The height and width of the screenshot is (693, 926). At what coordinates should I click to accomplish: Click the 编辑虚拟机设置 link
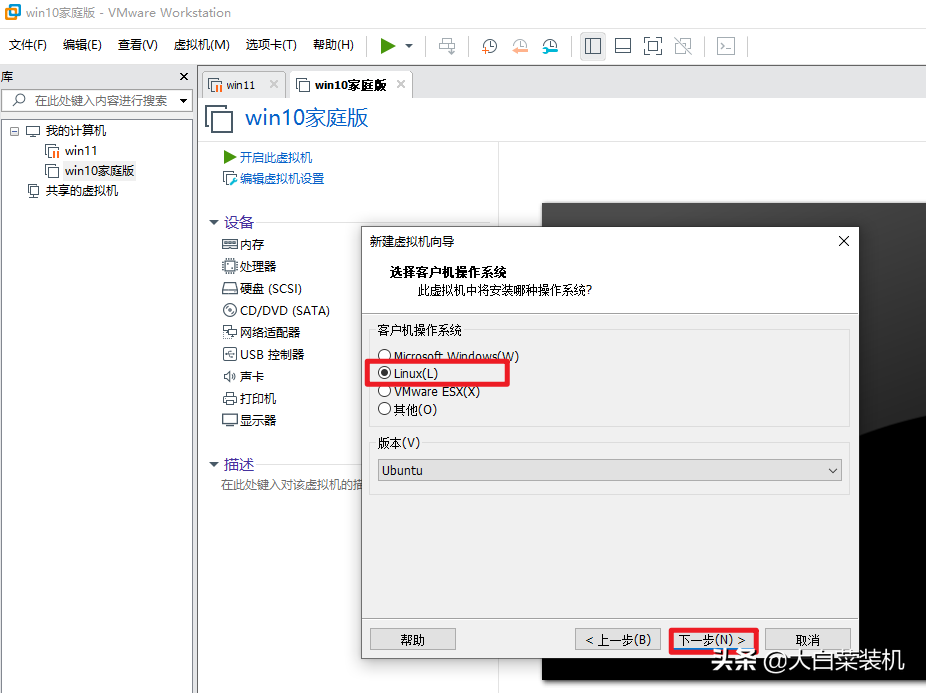[x=282, y=178]
